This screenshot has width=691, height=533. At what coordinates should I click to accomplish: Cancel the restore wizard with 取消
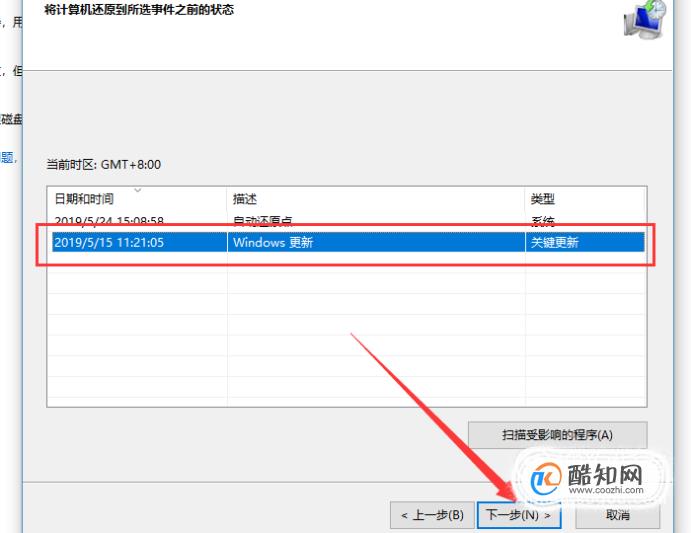[x=617, y=515]
